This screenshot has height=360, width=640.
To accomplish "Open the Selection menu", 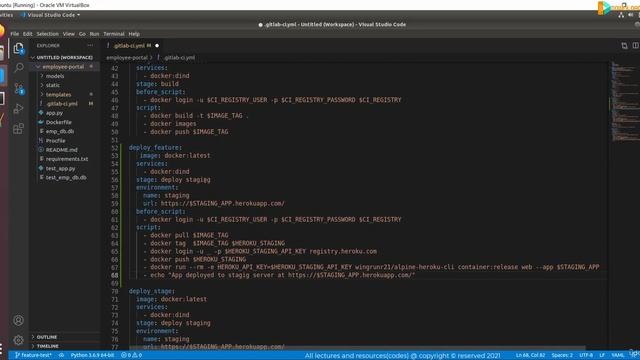I will [x=47, y=34].
